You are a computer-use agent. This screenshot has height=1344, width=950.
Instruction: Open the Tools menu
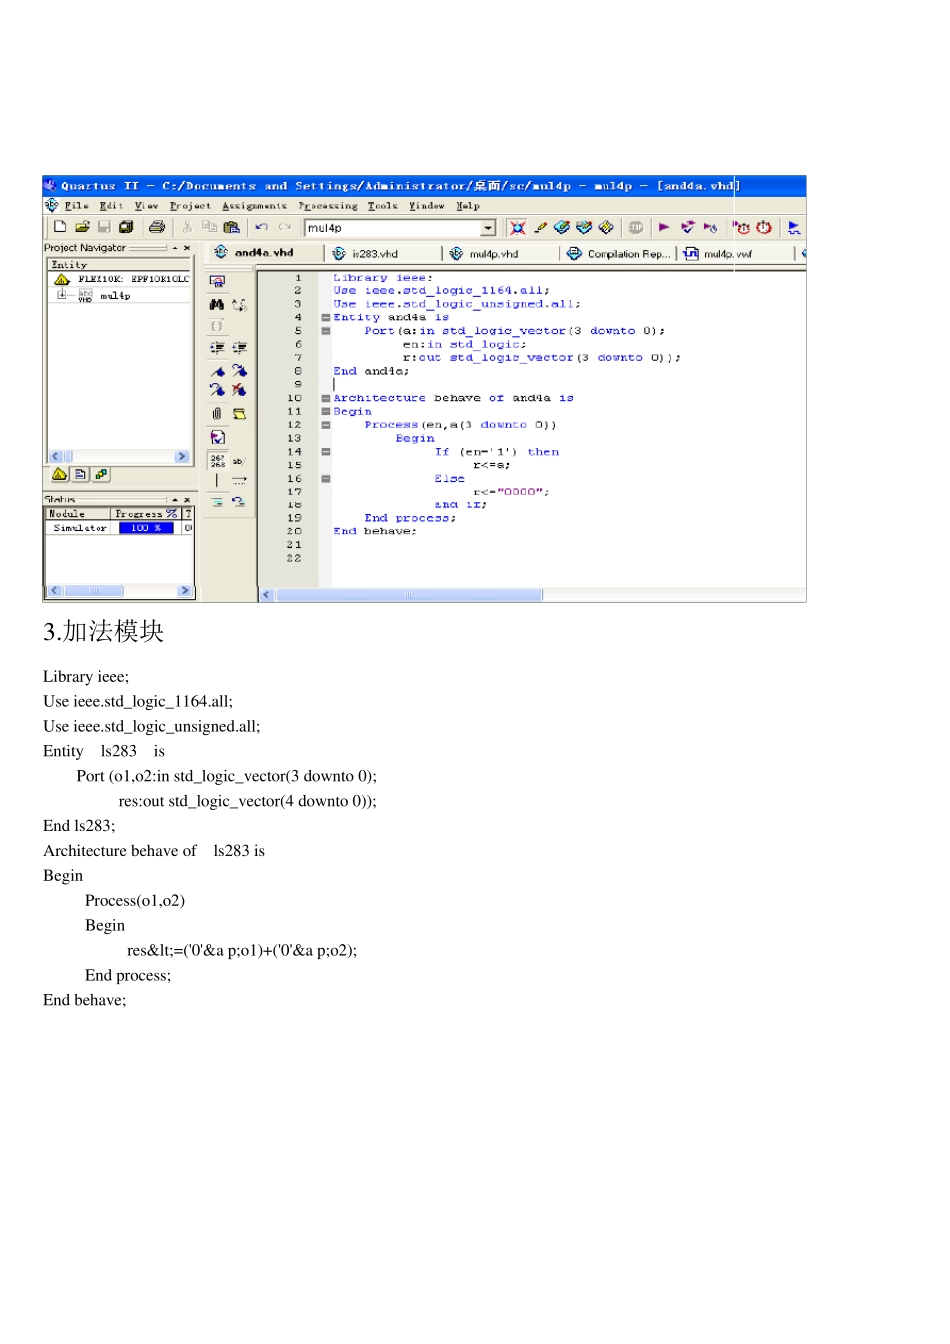click(x=382, y=206)
